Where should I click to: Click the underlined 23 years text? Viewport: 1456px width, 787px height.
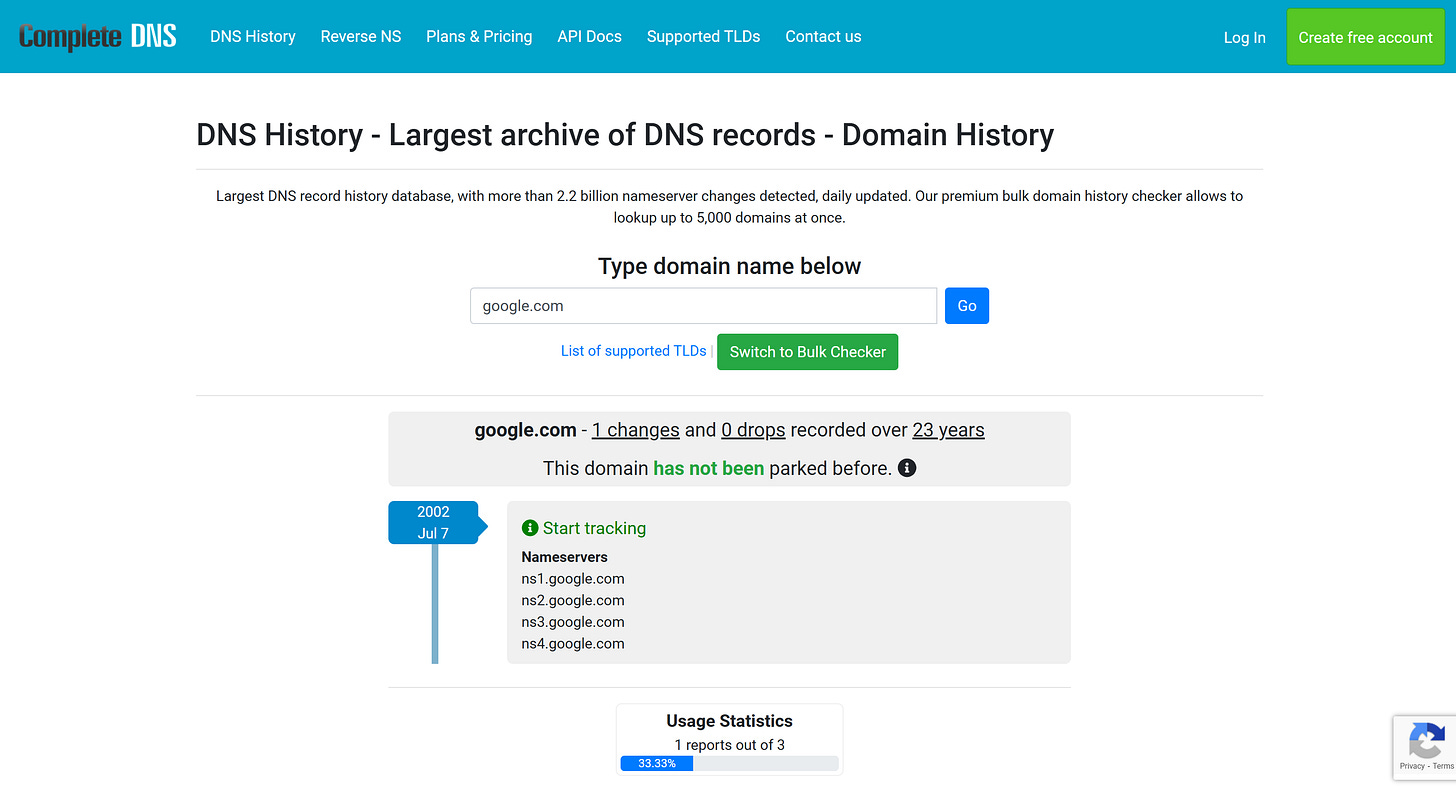point(948,430)
